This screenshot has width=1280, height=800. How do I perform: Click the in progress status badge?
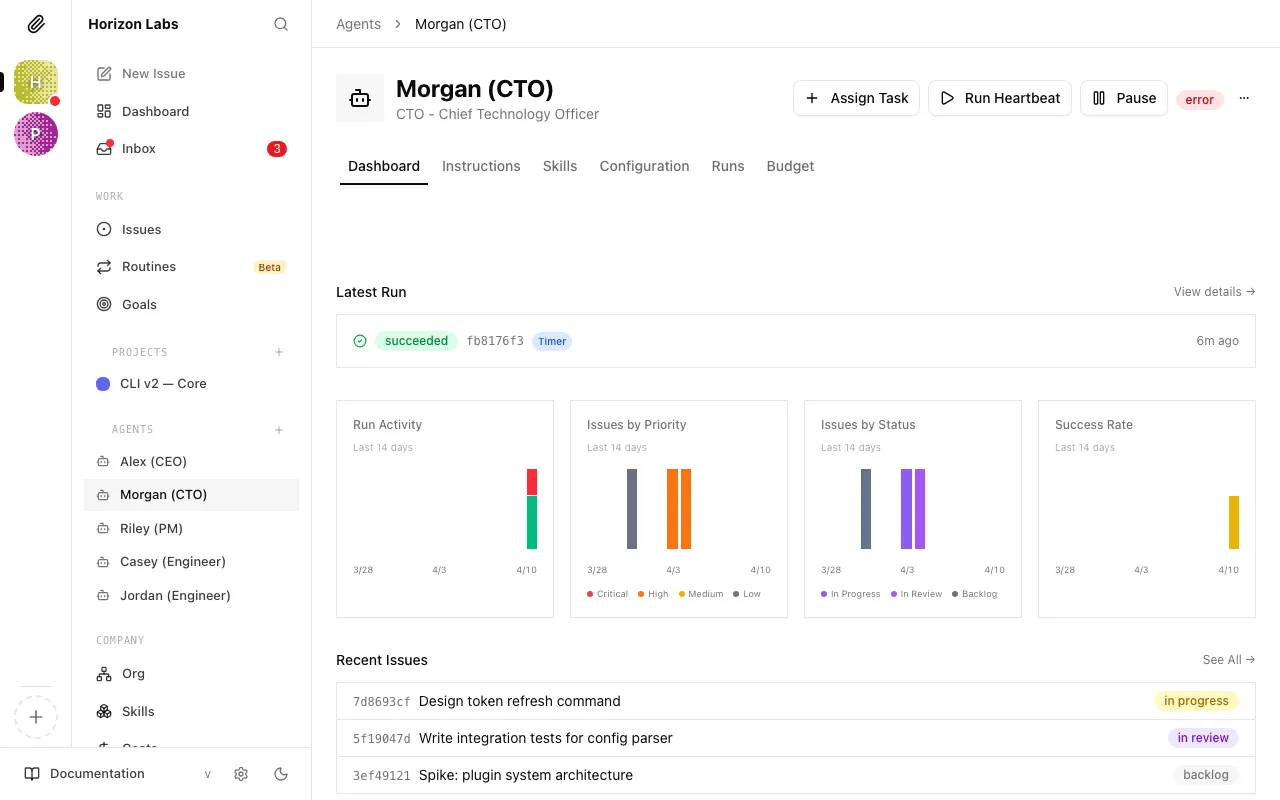(x=1196, y=701)
